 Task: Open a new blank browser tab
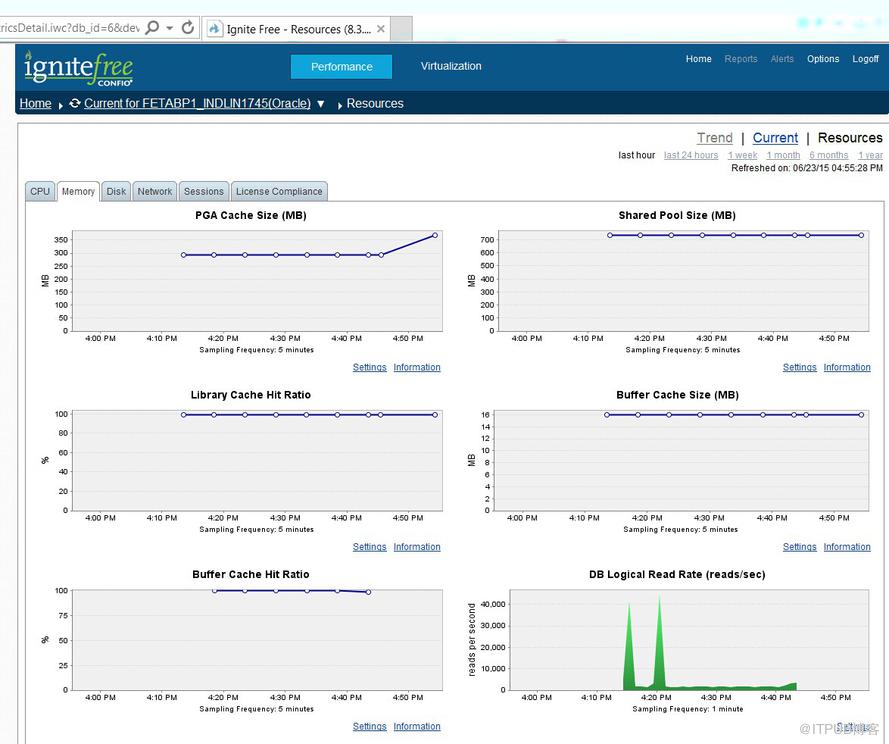pos(401,29)
